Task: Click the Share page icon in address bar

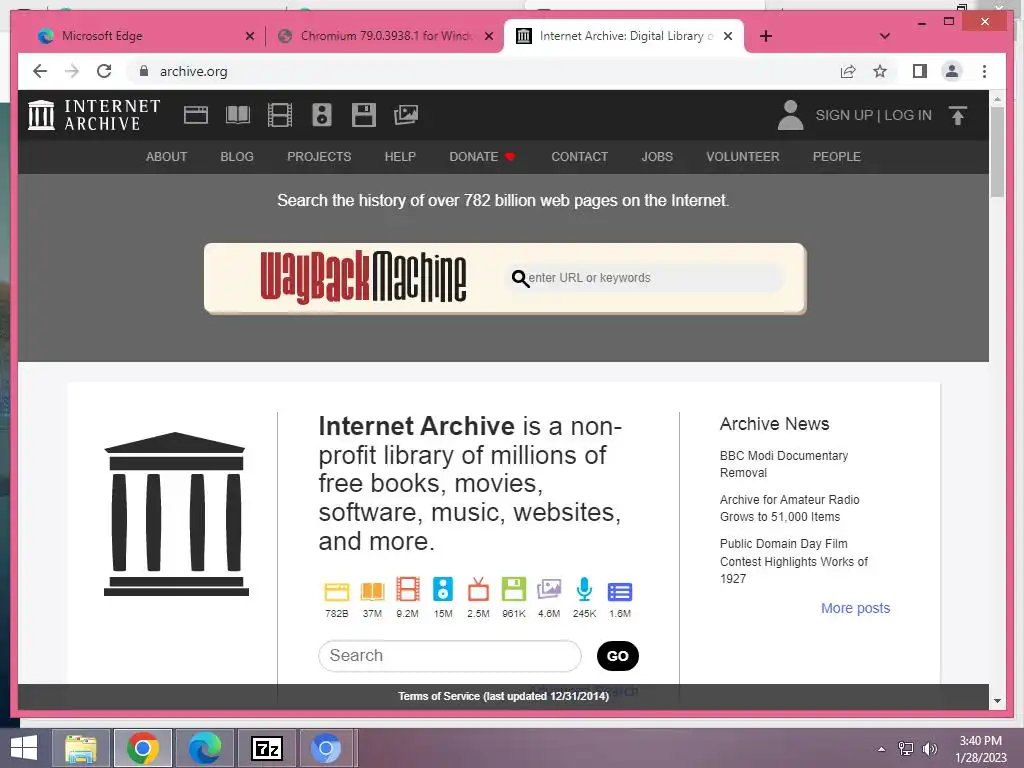Action: tap(848, 71)
